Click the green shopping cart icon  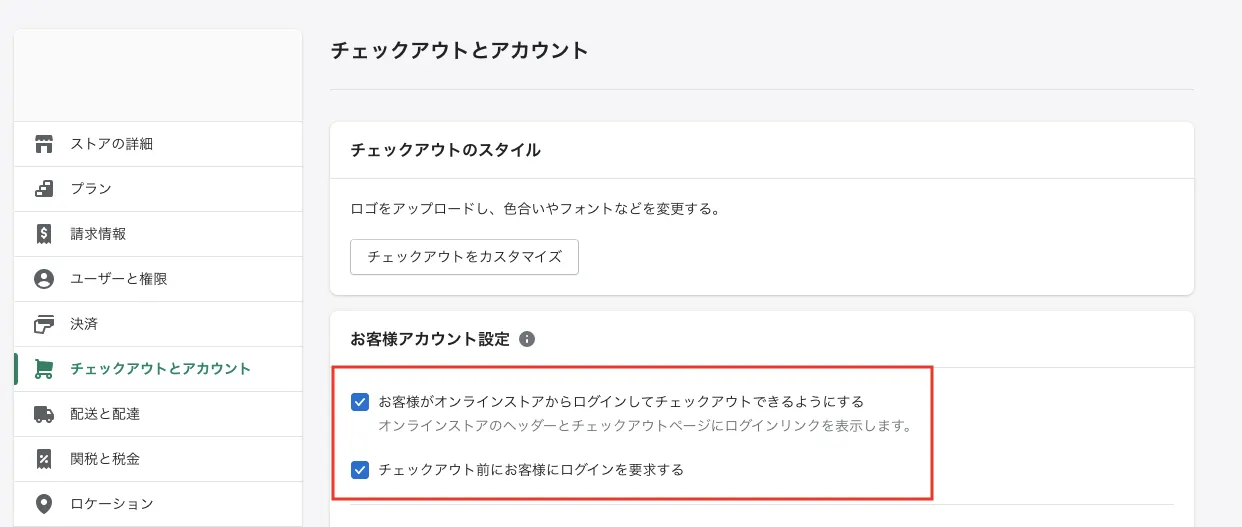point(43,369)
